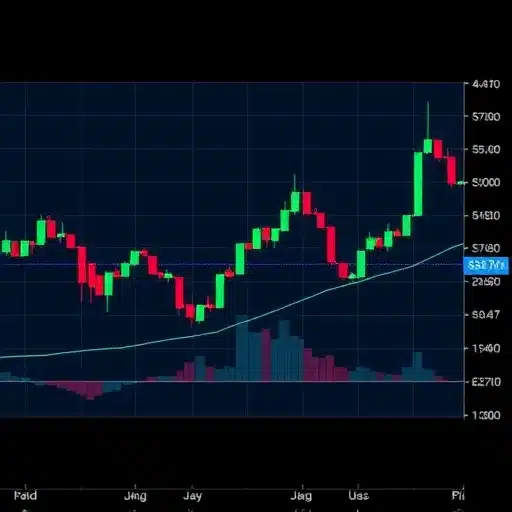Screen dimensions: 512x512
Task: Select the 'Uss' label on the time axis
Action: point(358,496)
